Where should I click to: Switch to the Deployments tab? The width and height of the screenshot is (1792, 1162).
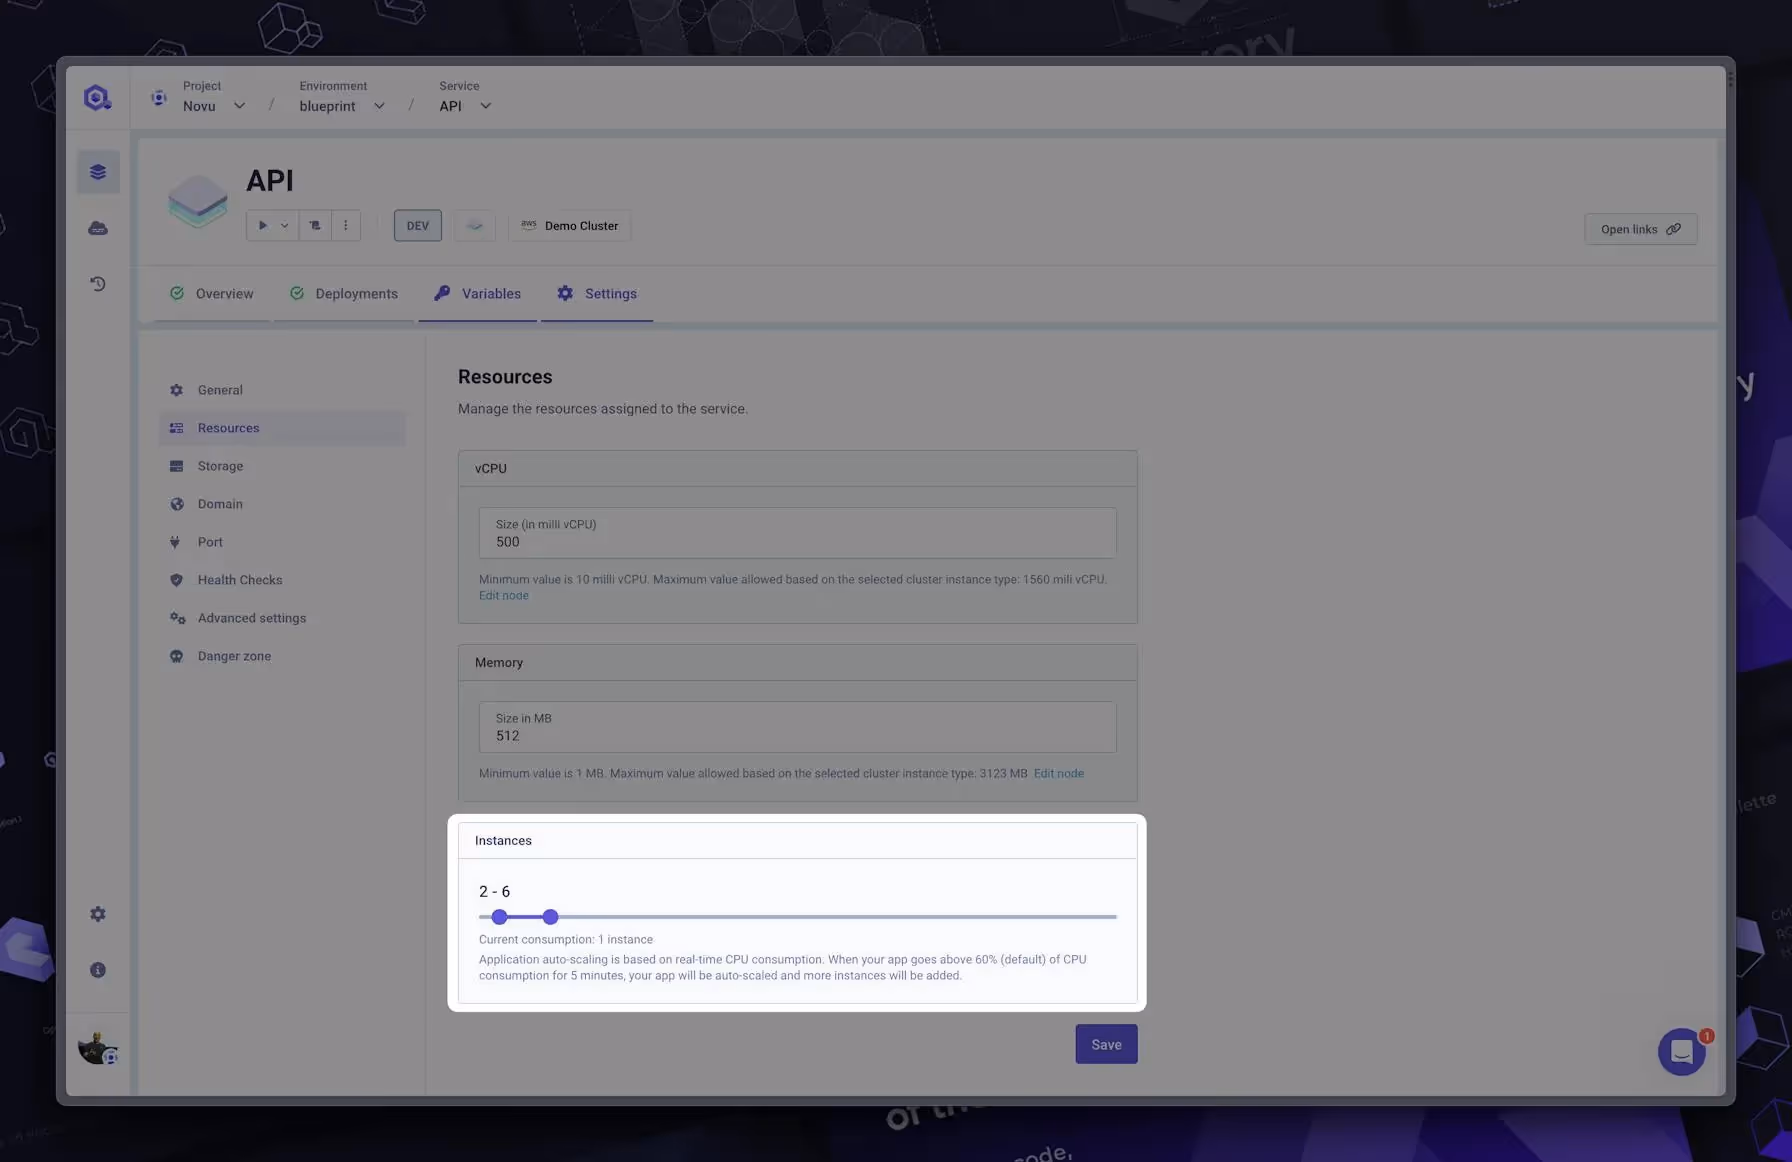356,293
